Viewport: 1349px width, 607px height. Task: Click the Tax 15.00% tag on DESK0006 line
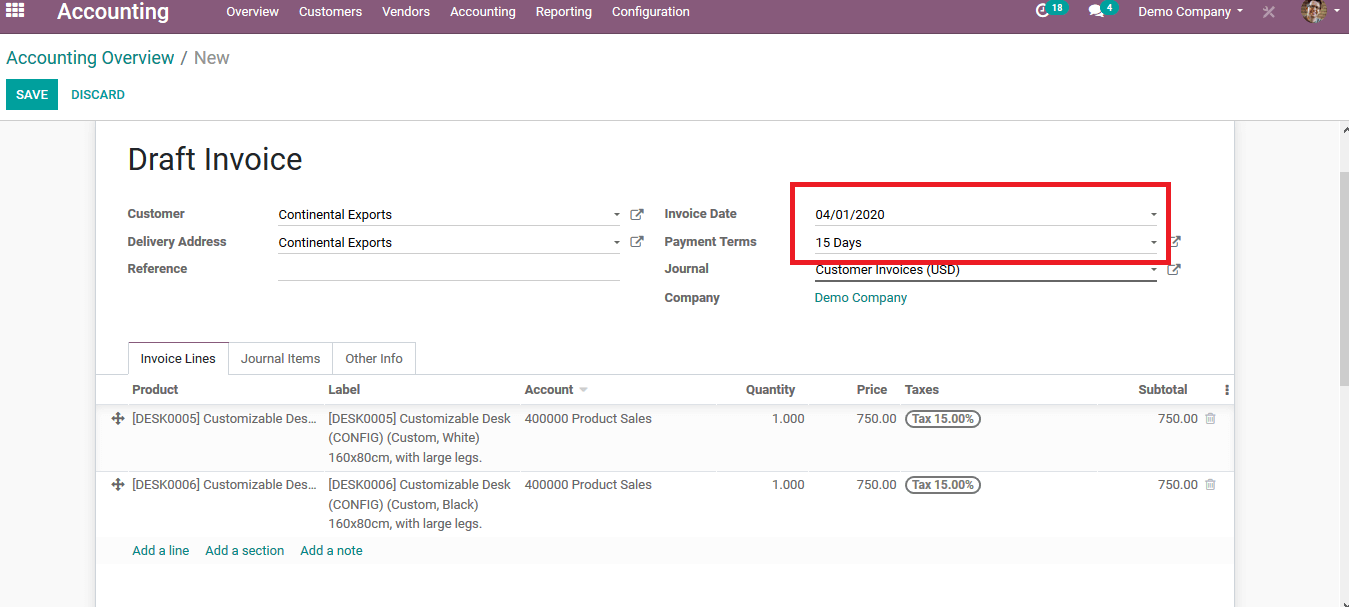pos(943,485)
